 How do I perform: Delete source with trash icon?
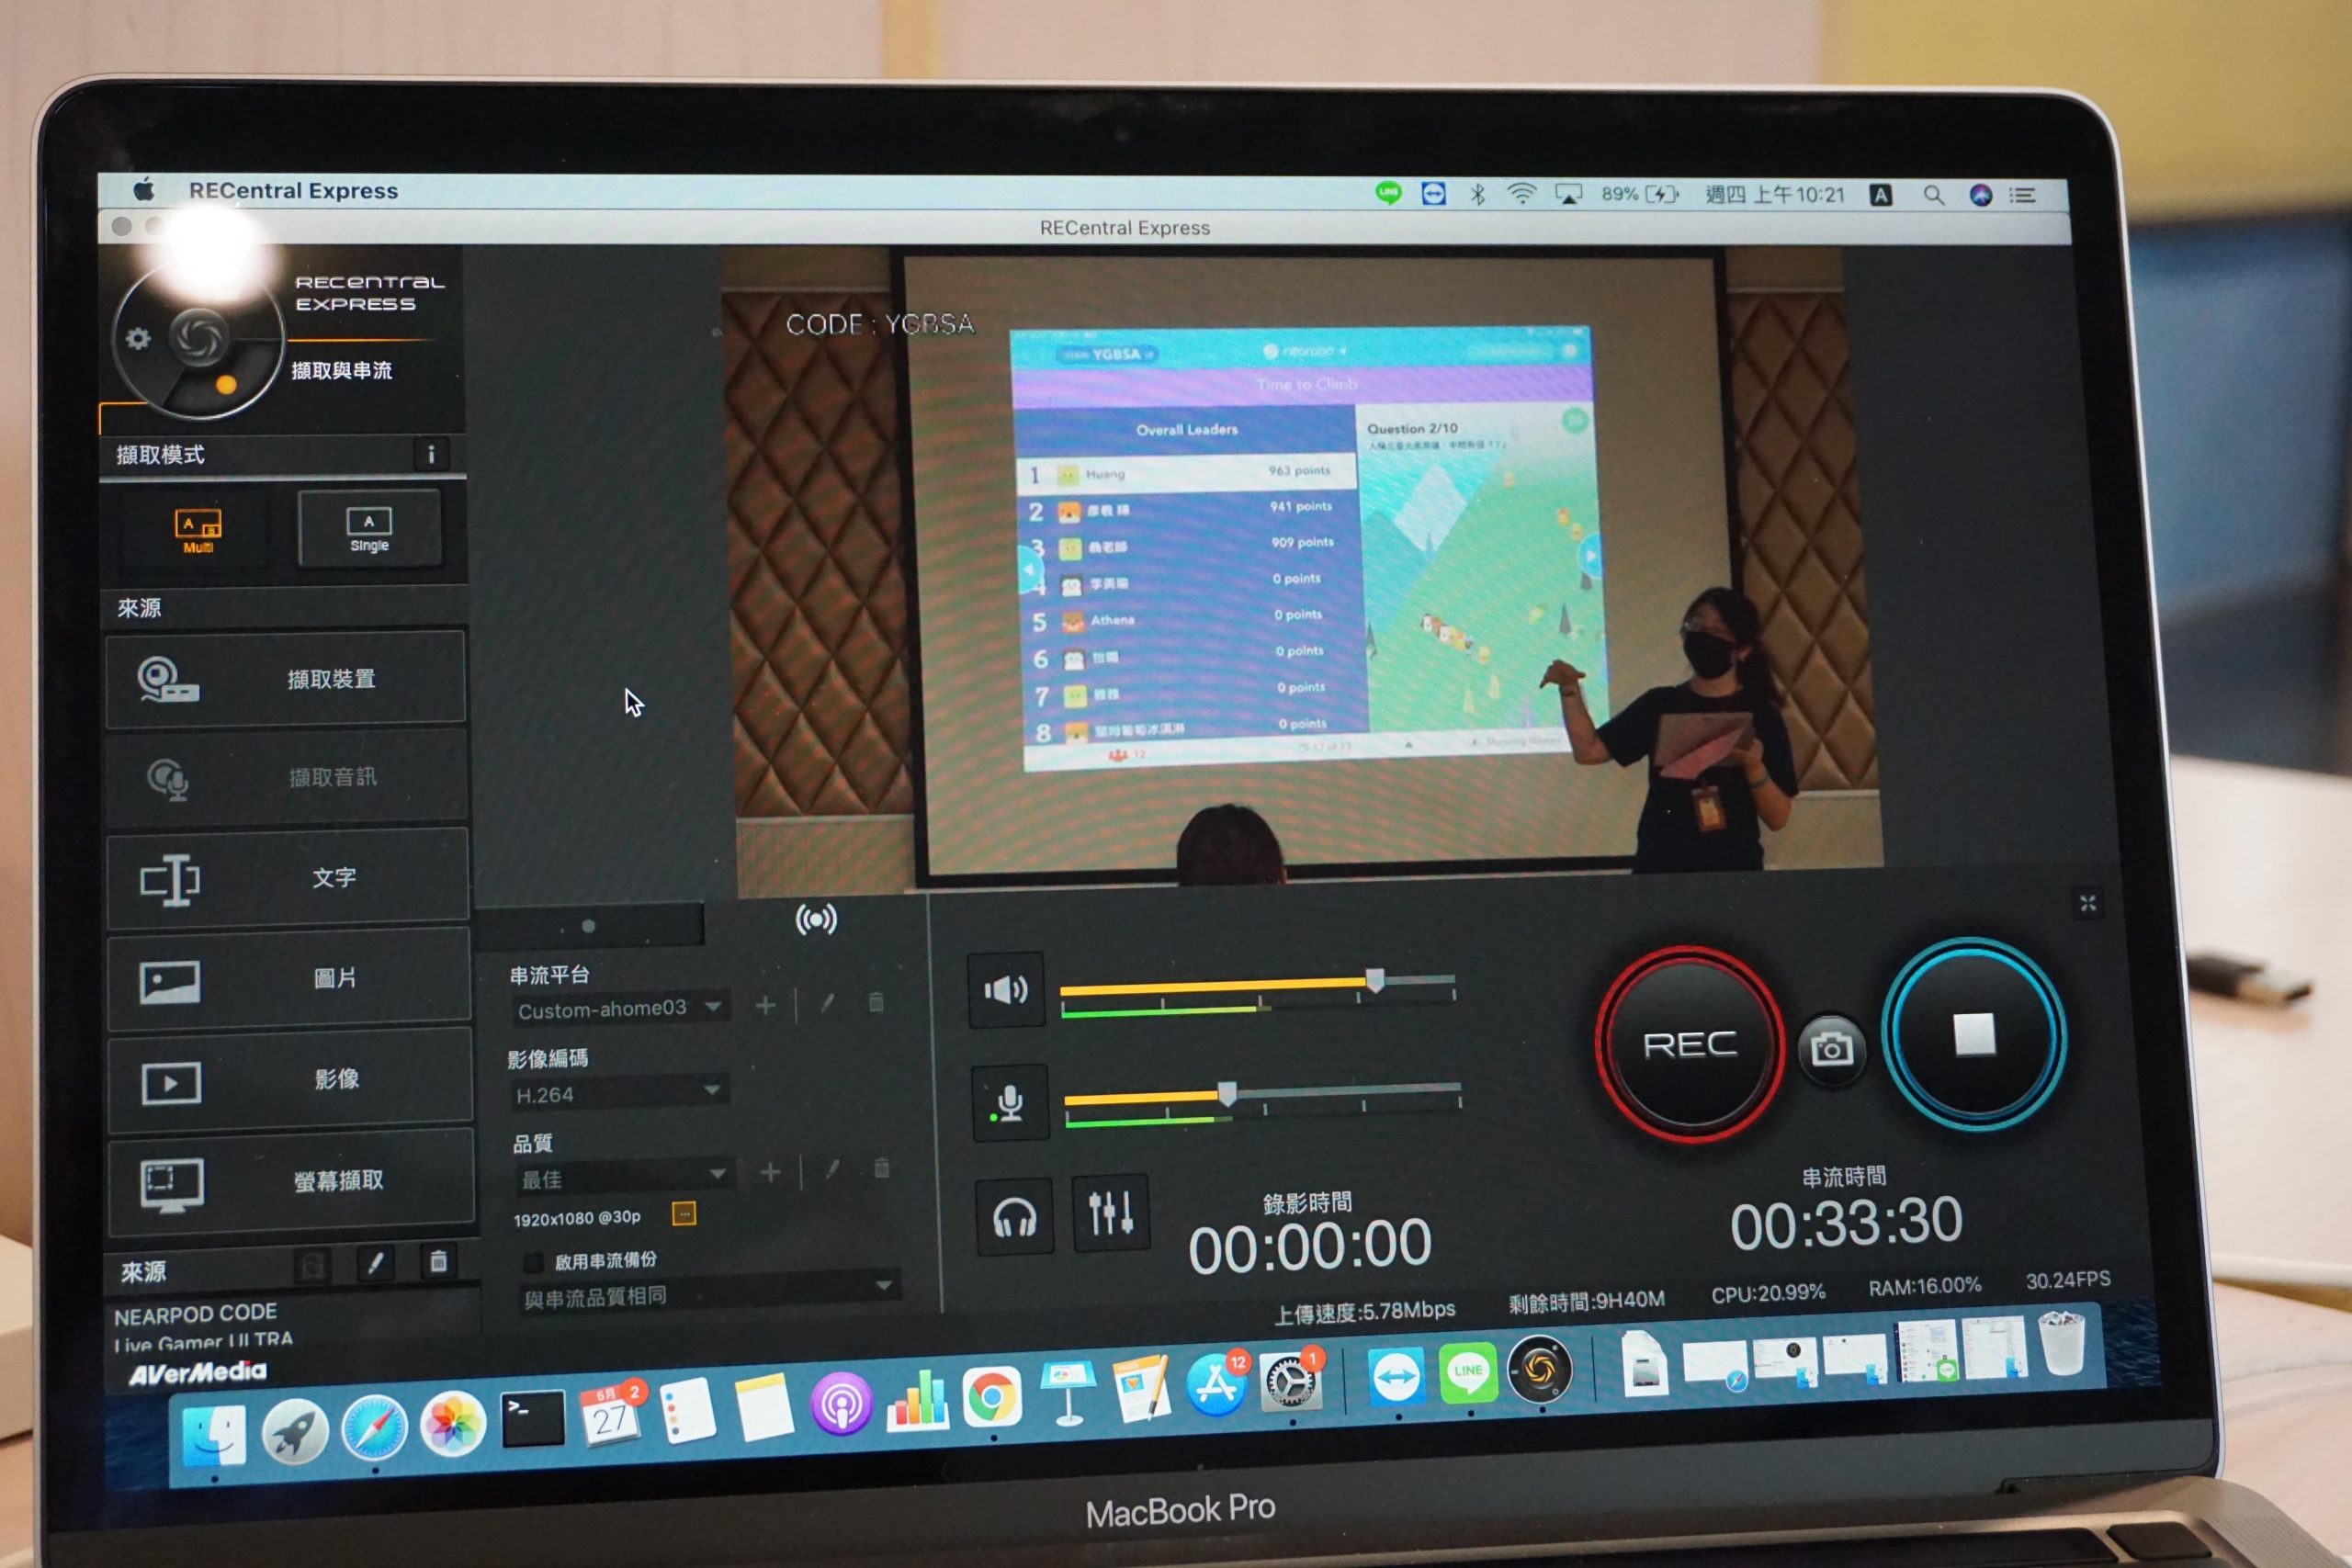(438, 1262)
